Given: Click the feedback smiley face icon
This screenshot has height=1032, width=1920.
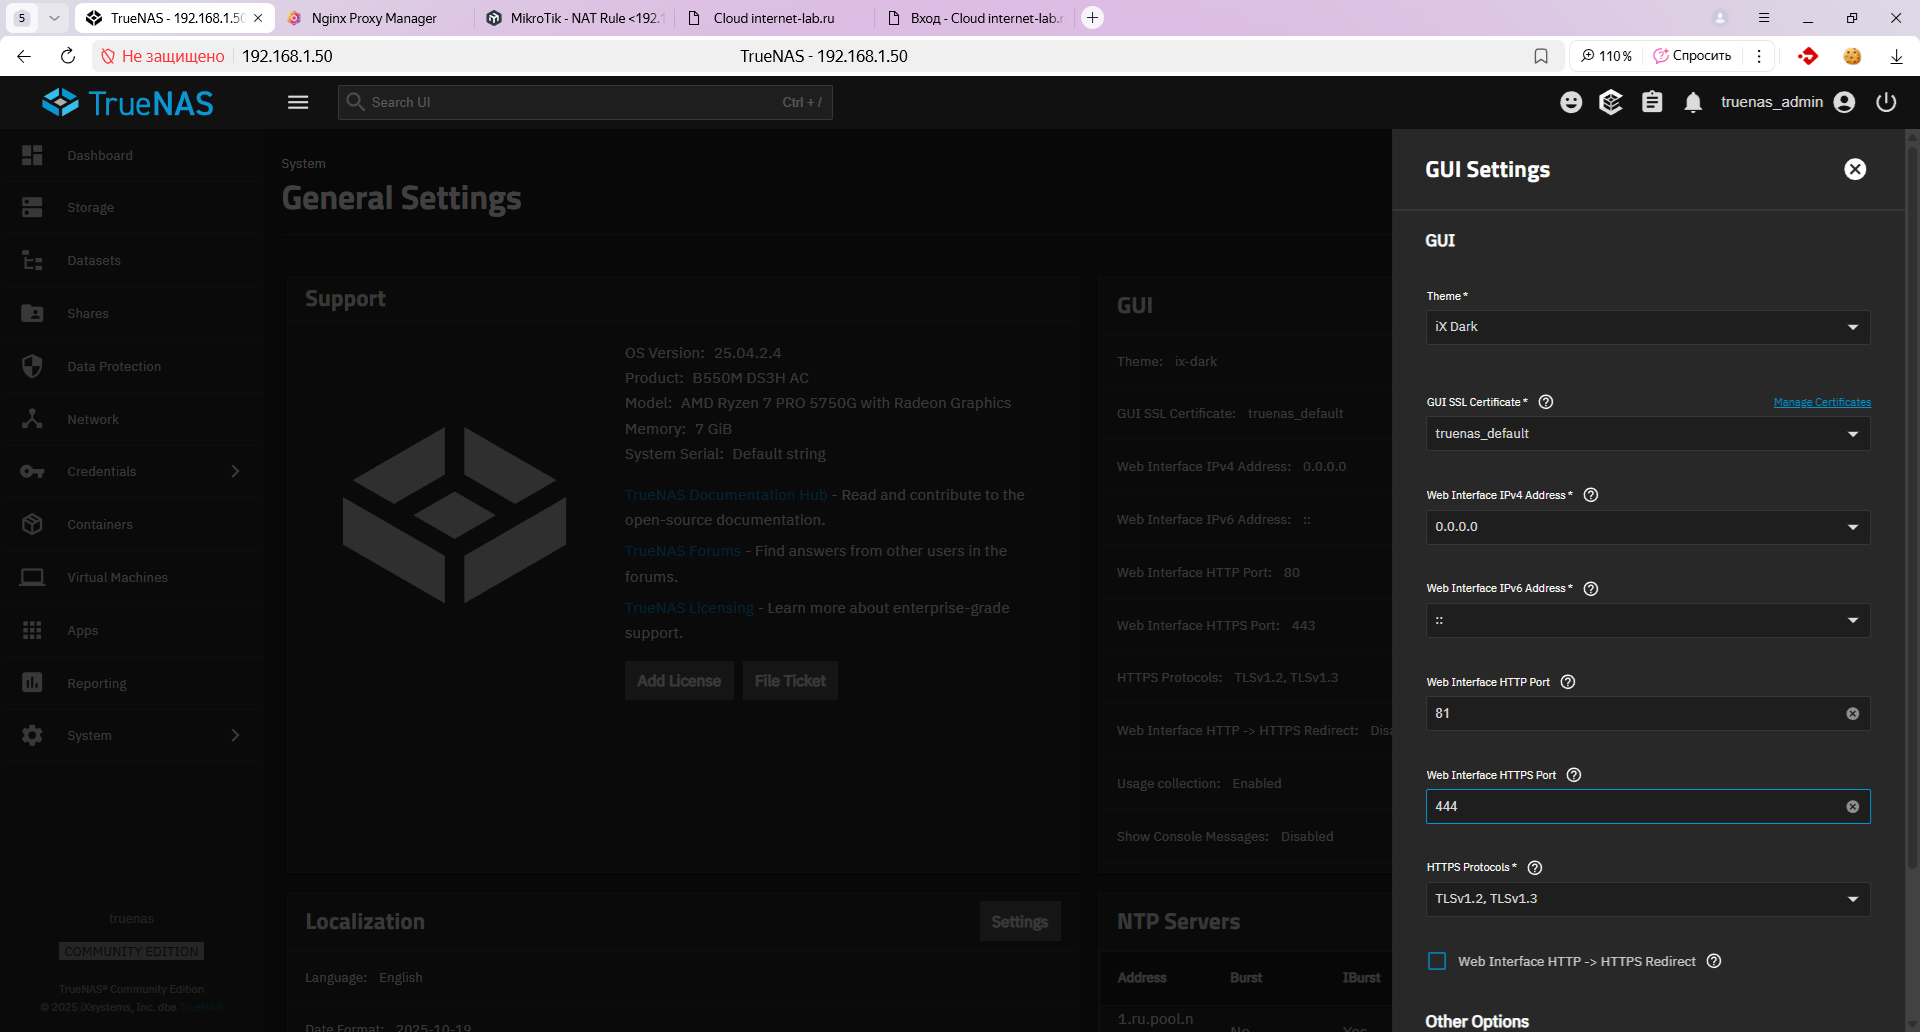Looking at the screenshot, I should pos(1571,102).
